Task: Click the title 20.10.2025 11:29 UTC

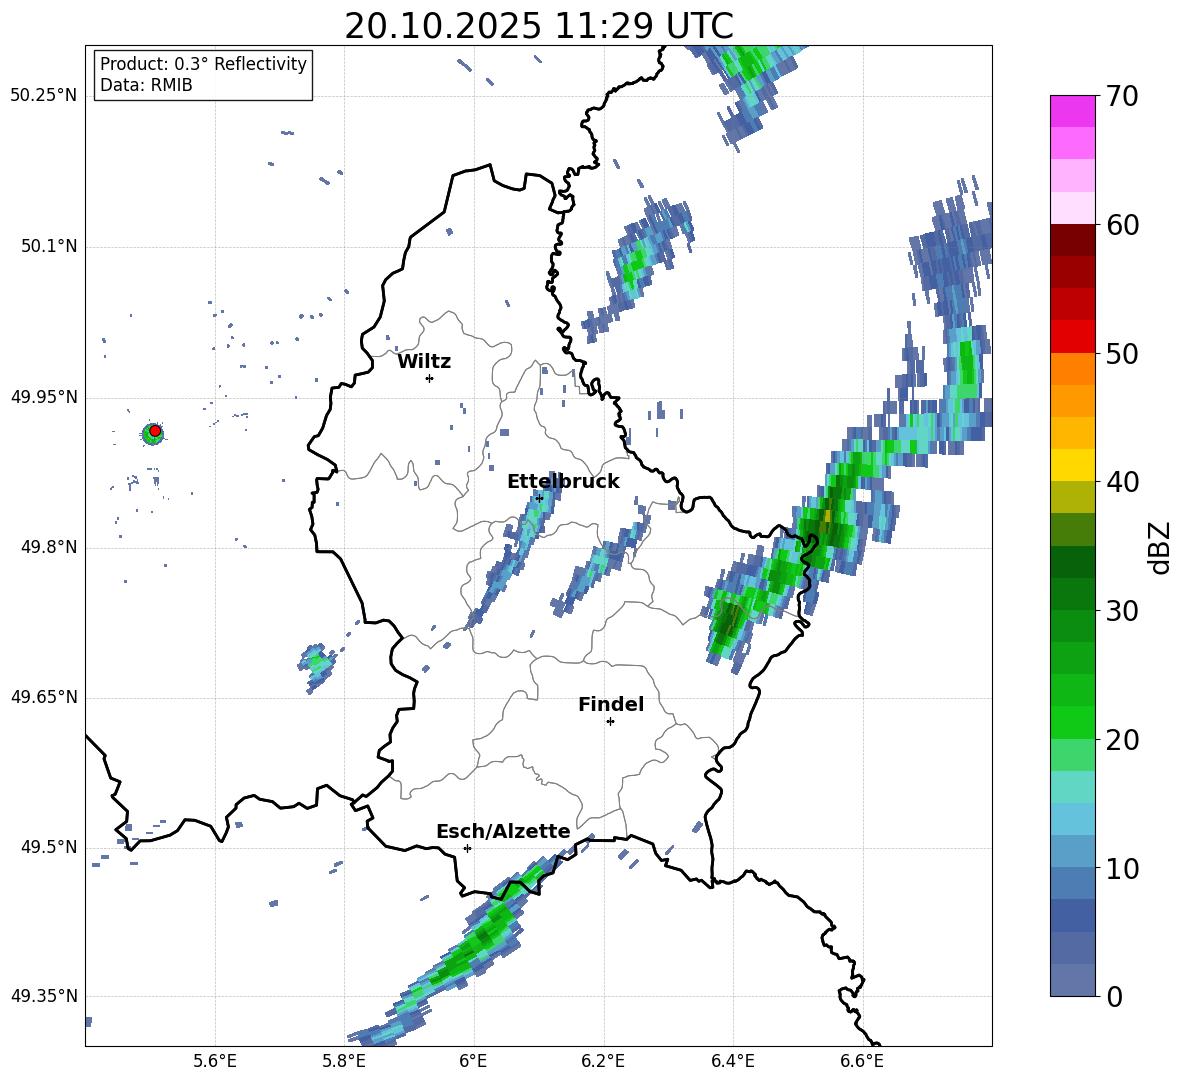Action: (538, 26)
